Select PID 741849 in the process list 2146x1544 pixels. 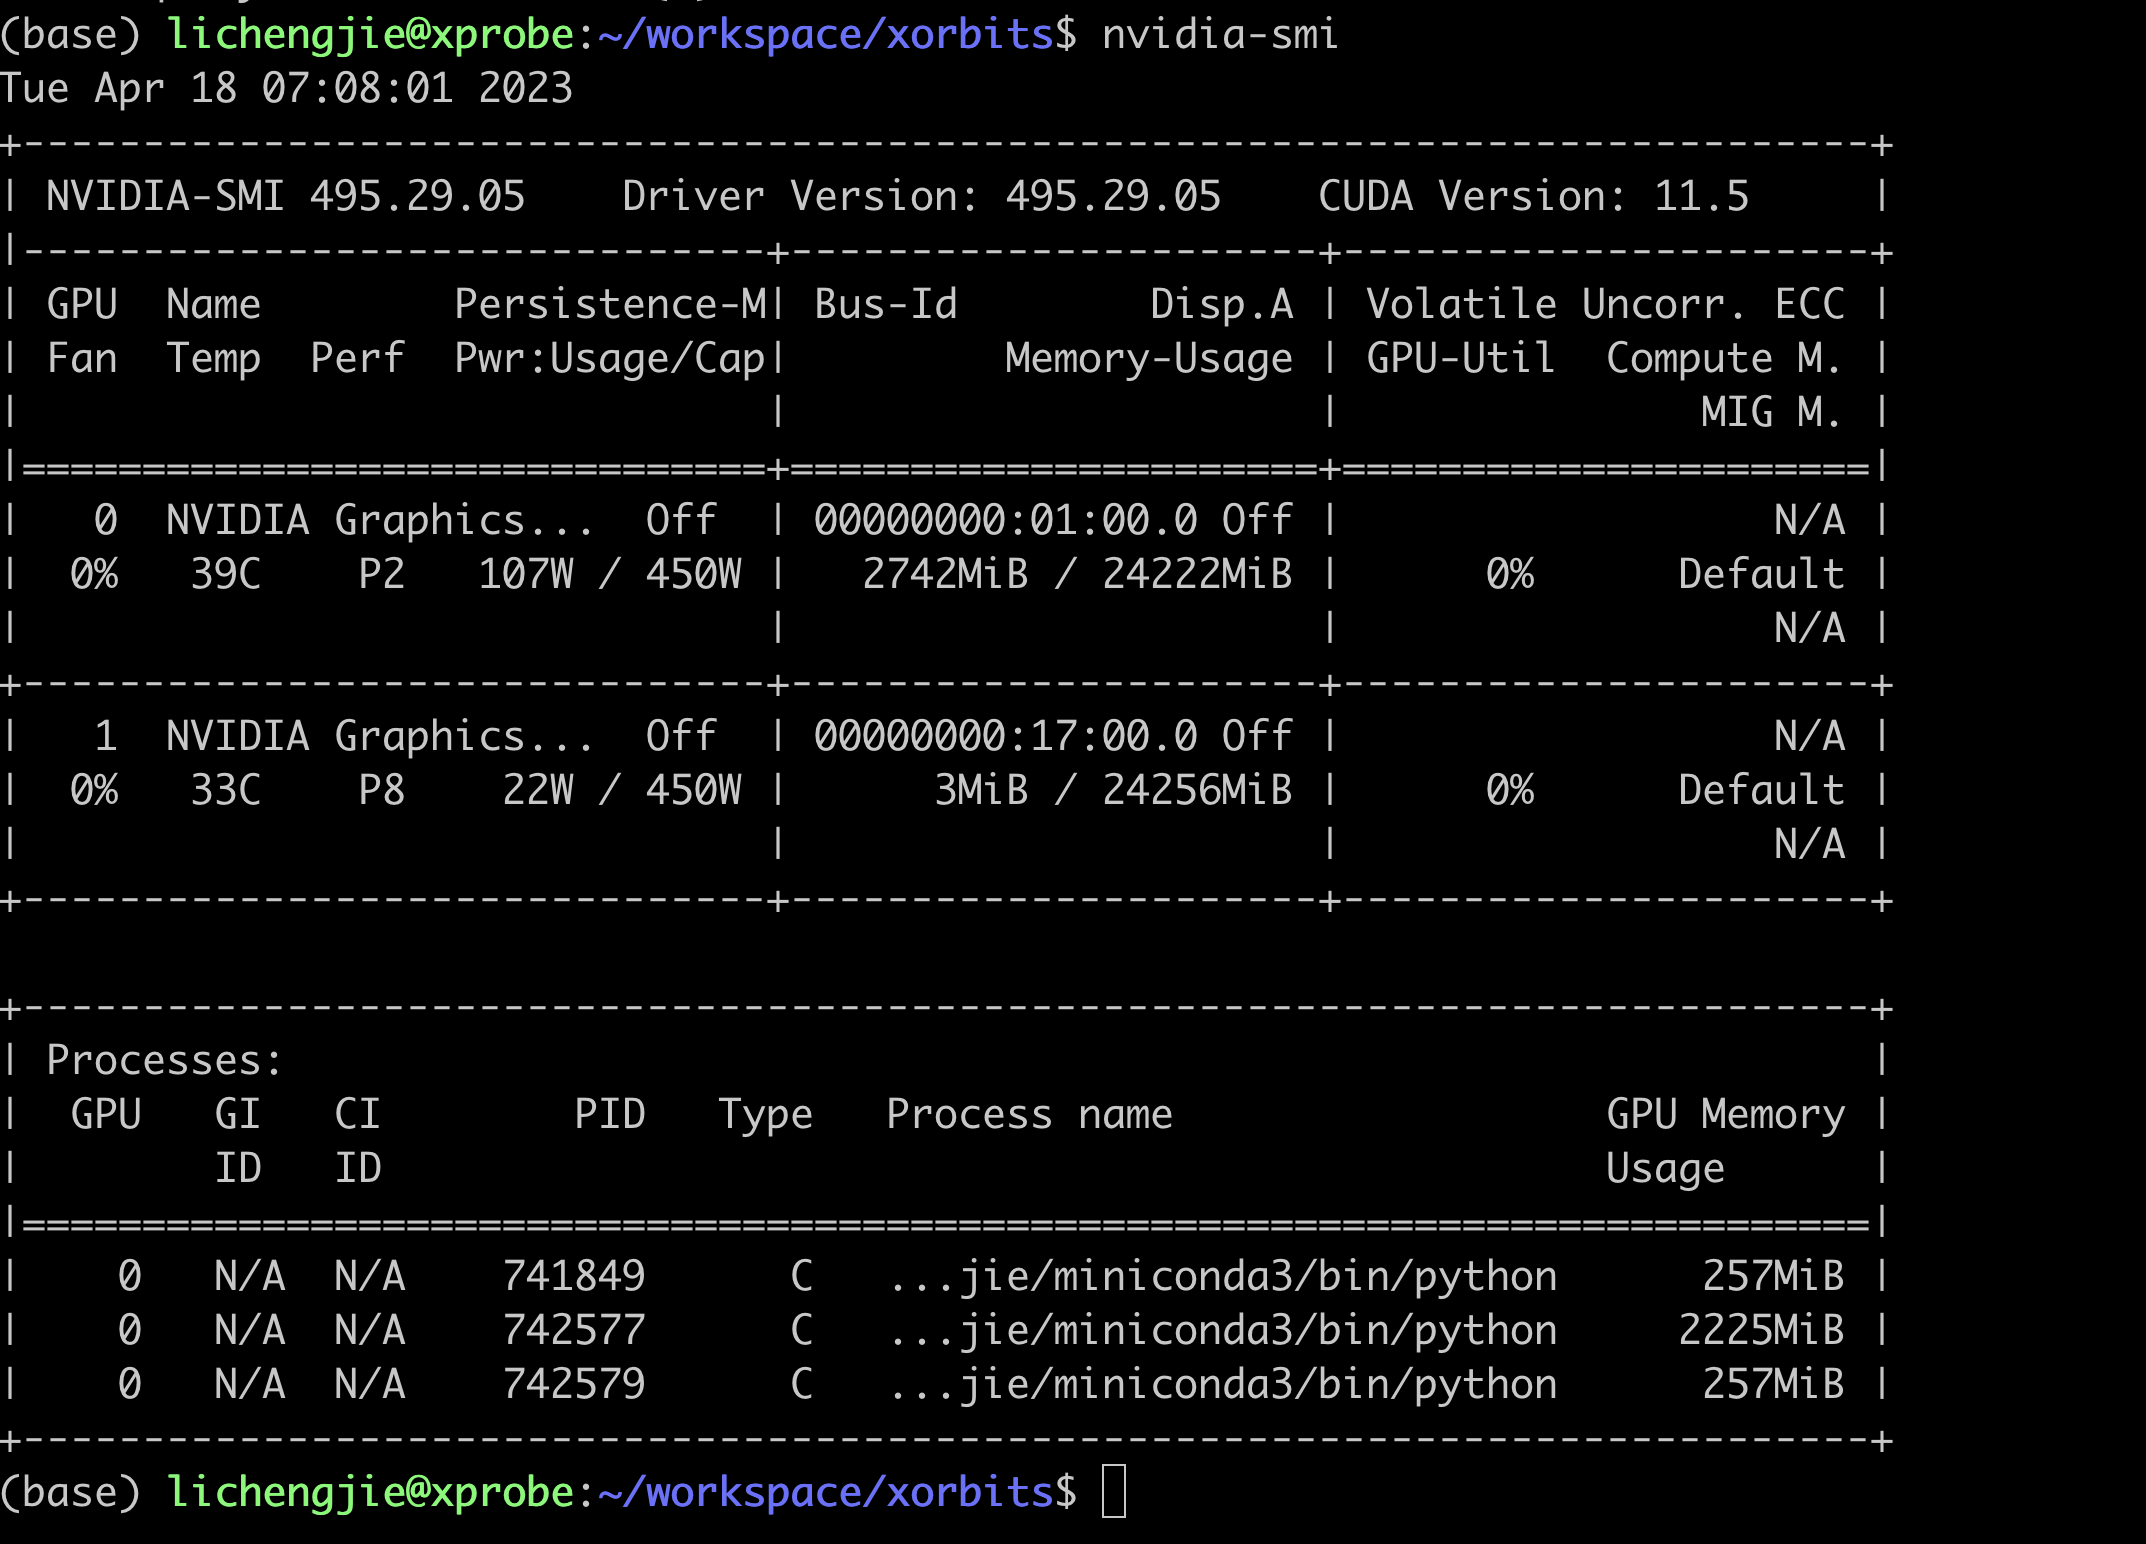(x=573, y=1275)
